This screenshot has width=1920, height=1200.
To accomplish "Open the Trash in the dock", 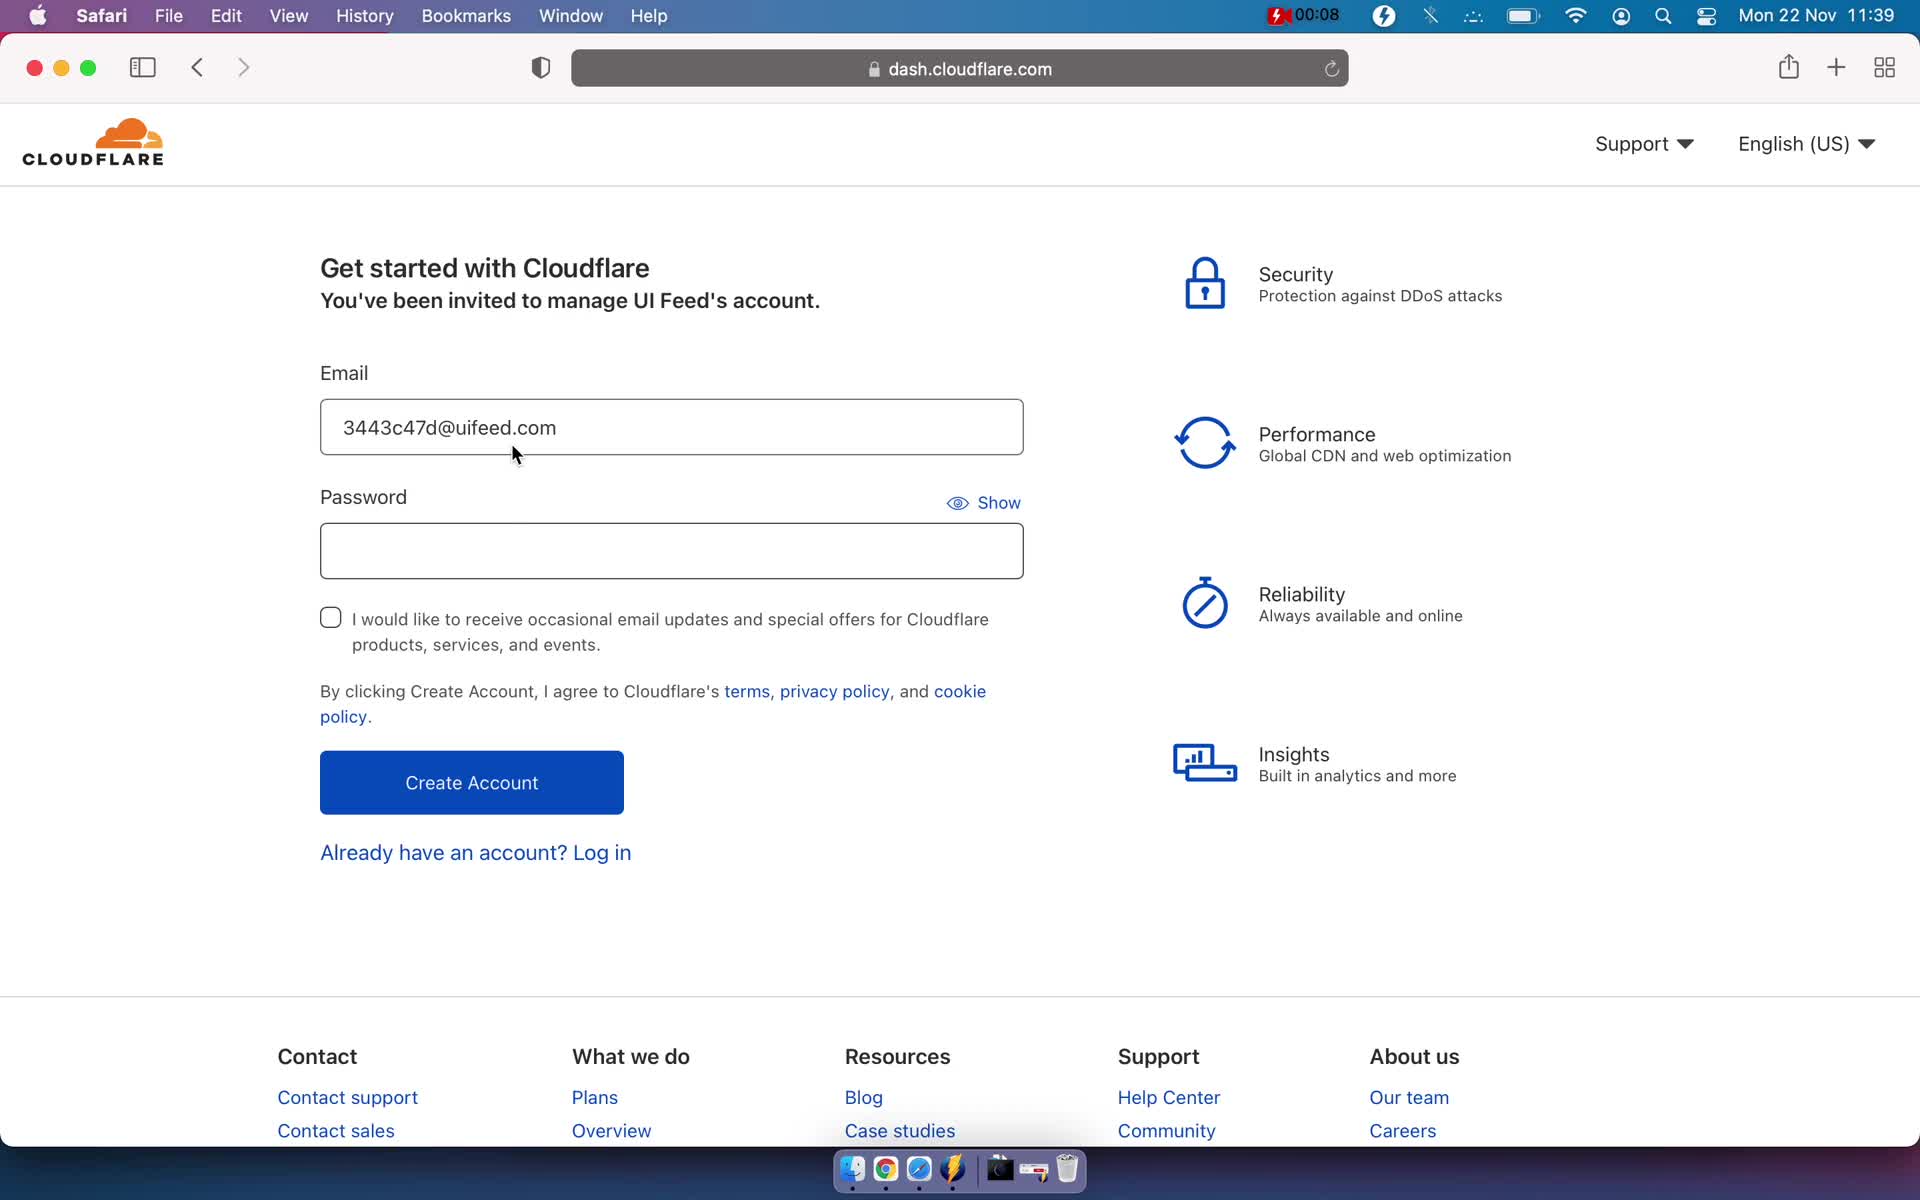I will (1067, 1169).
